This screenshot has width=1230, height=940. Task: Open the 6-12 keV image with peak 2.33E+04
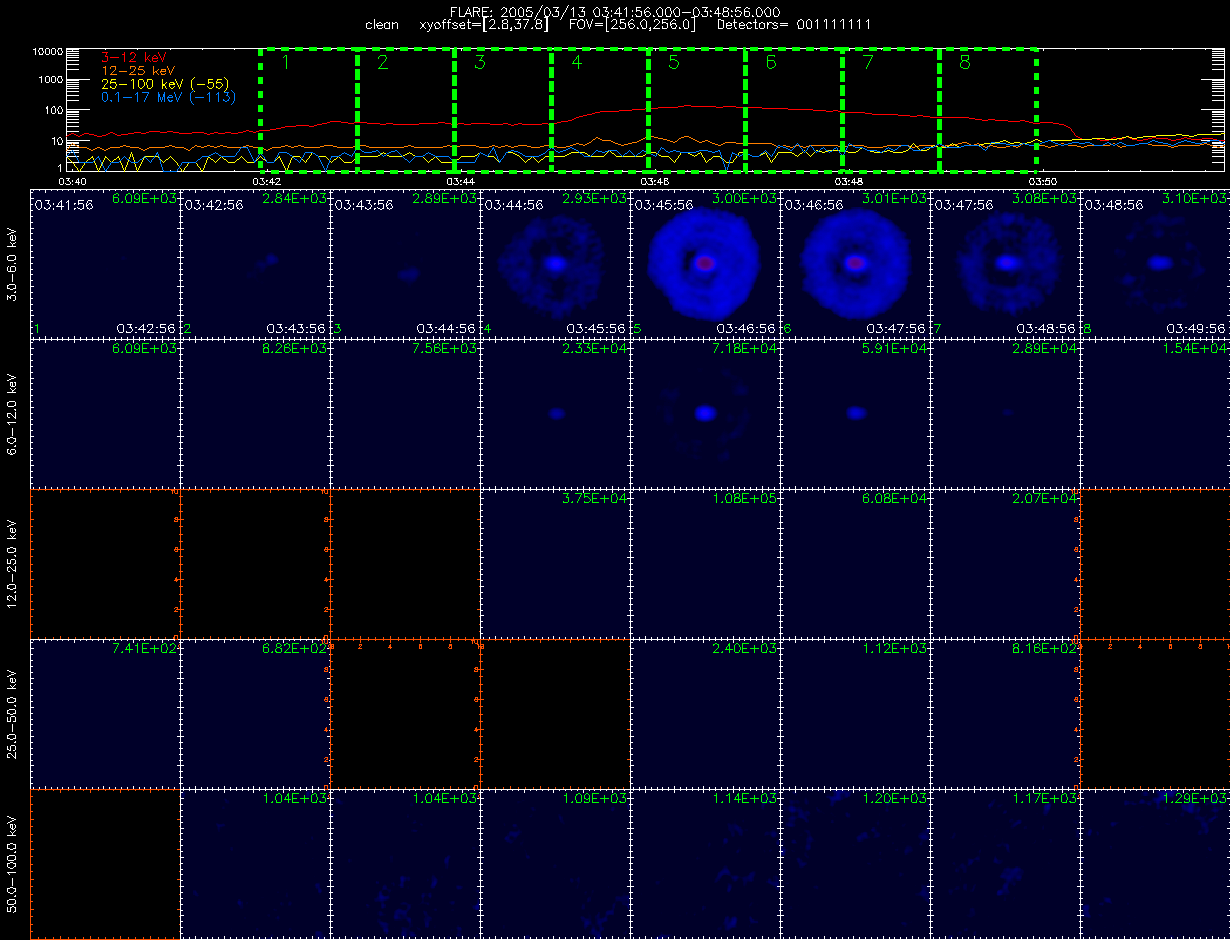coord(555,413)
